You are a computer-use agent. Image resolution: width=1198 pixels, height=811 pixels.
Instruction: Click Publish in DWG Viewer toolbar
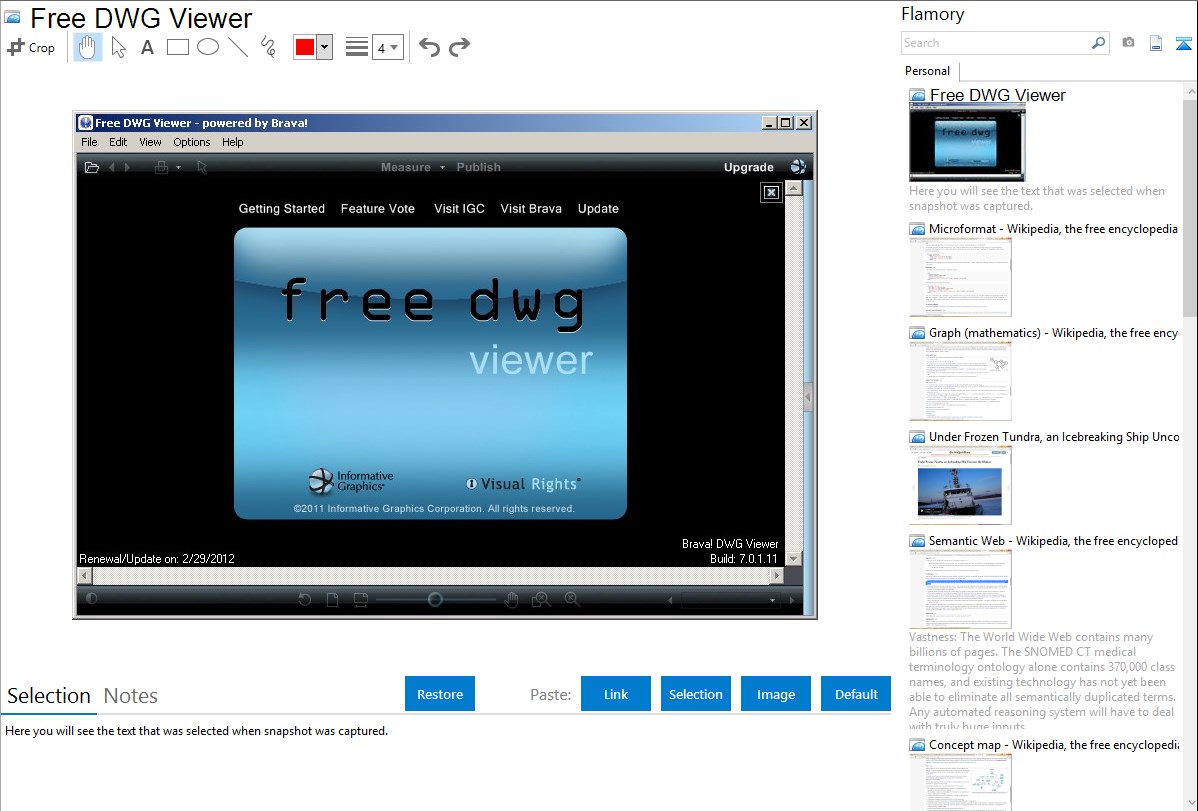coord(479,167)
